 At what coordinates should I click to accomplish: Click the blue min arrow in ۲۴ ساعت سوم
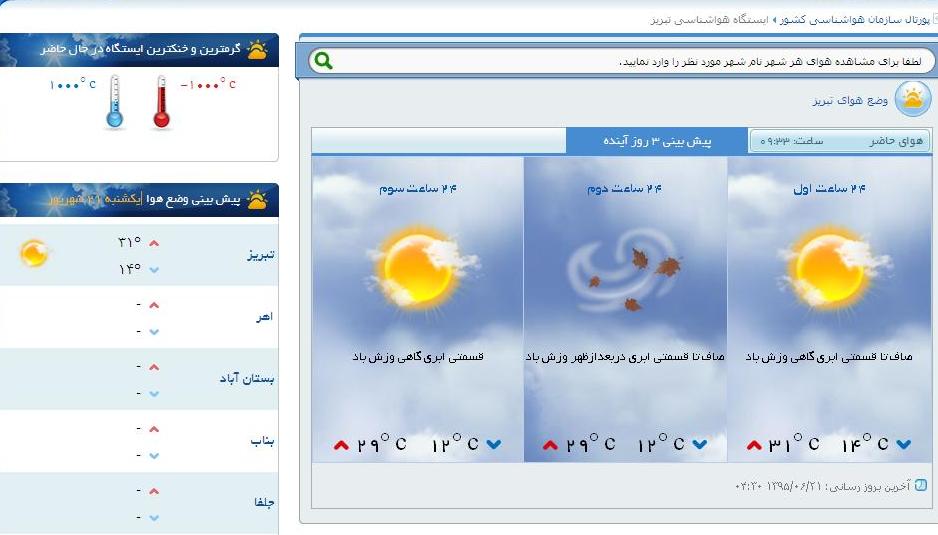point(494,445)
